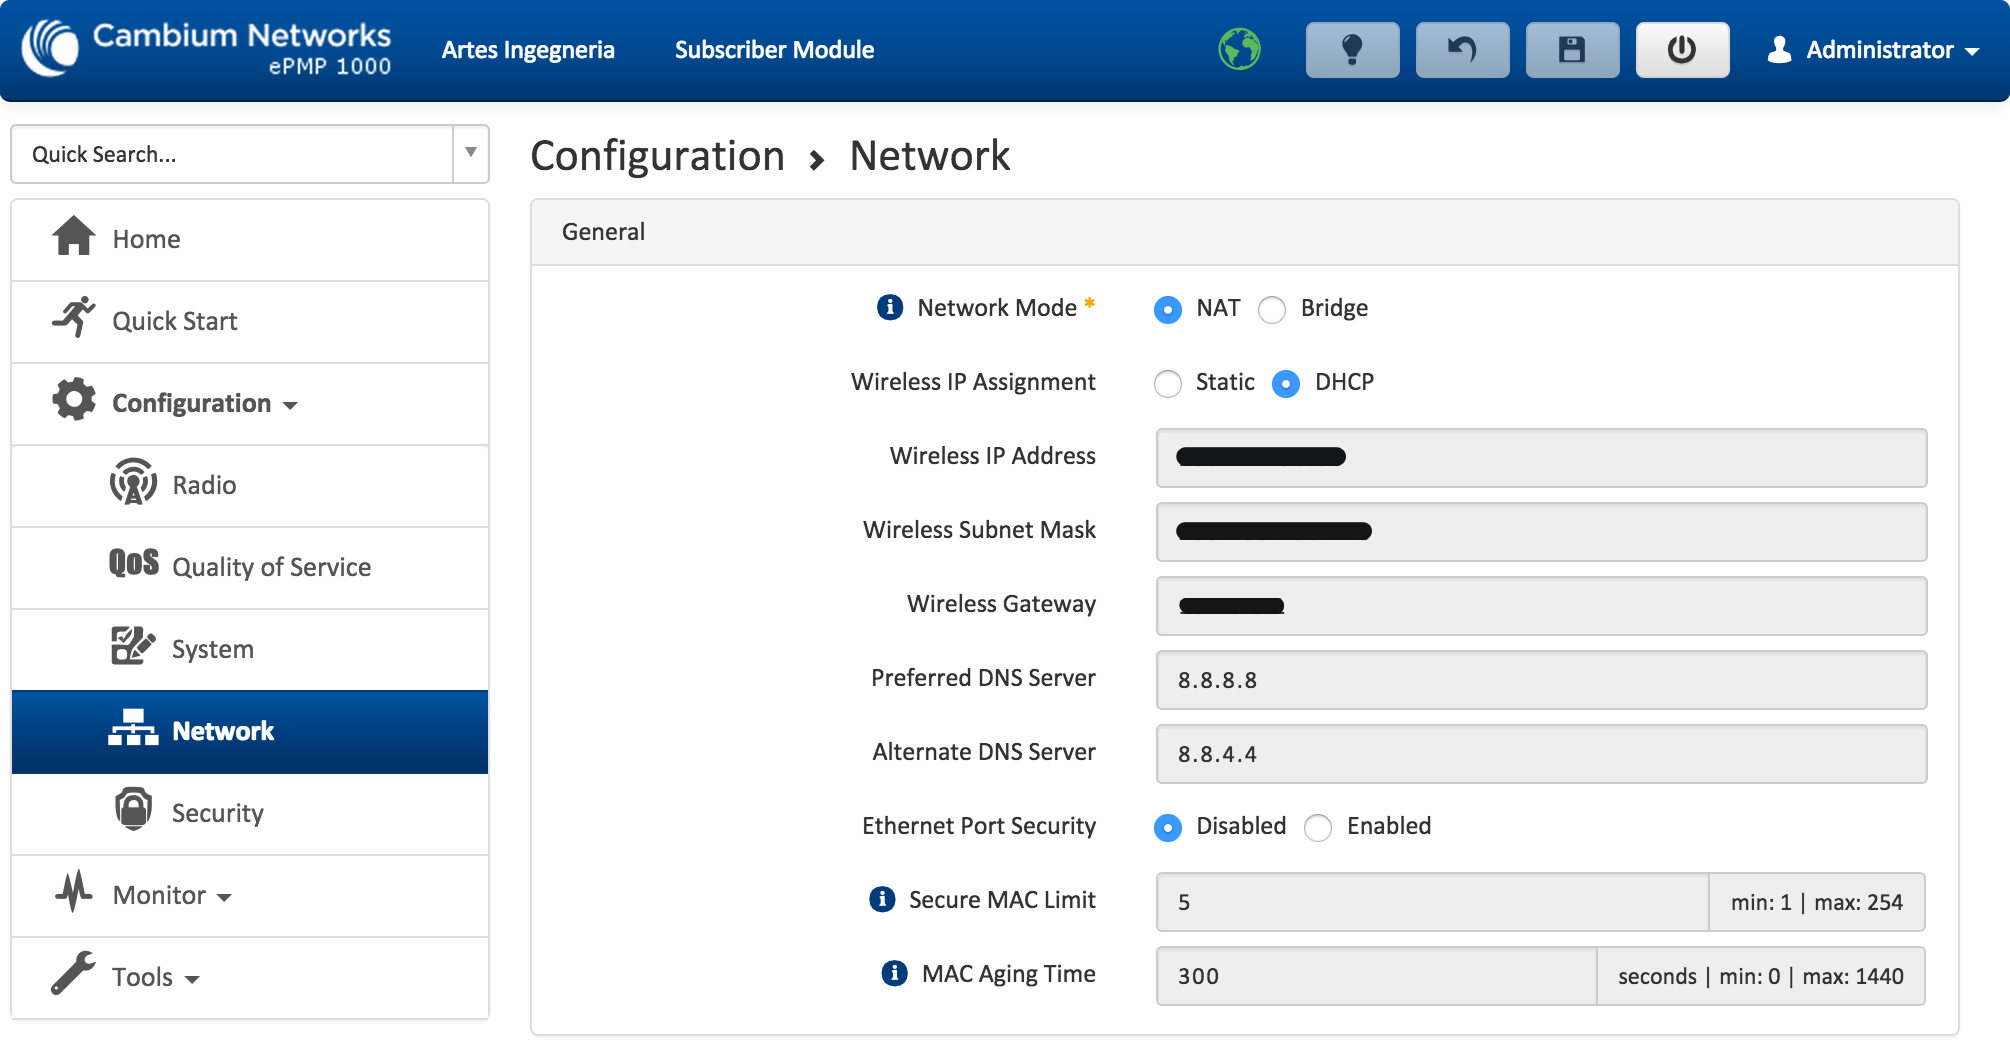Screen dimensions: 2010x1054
Task: Click the lightbulb notifications button
Action: coord(1352,49)
